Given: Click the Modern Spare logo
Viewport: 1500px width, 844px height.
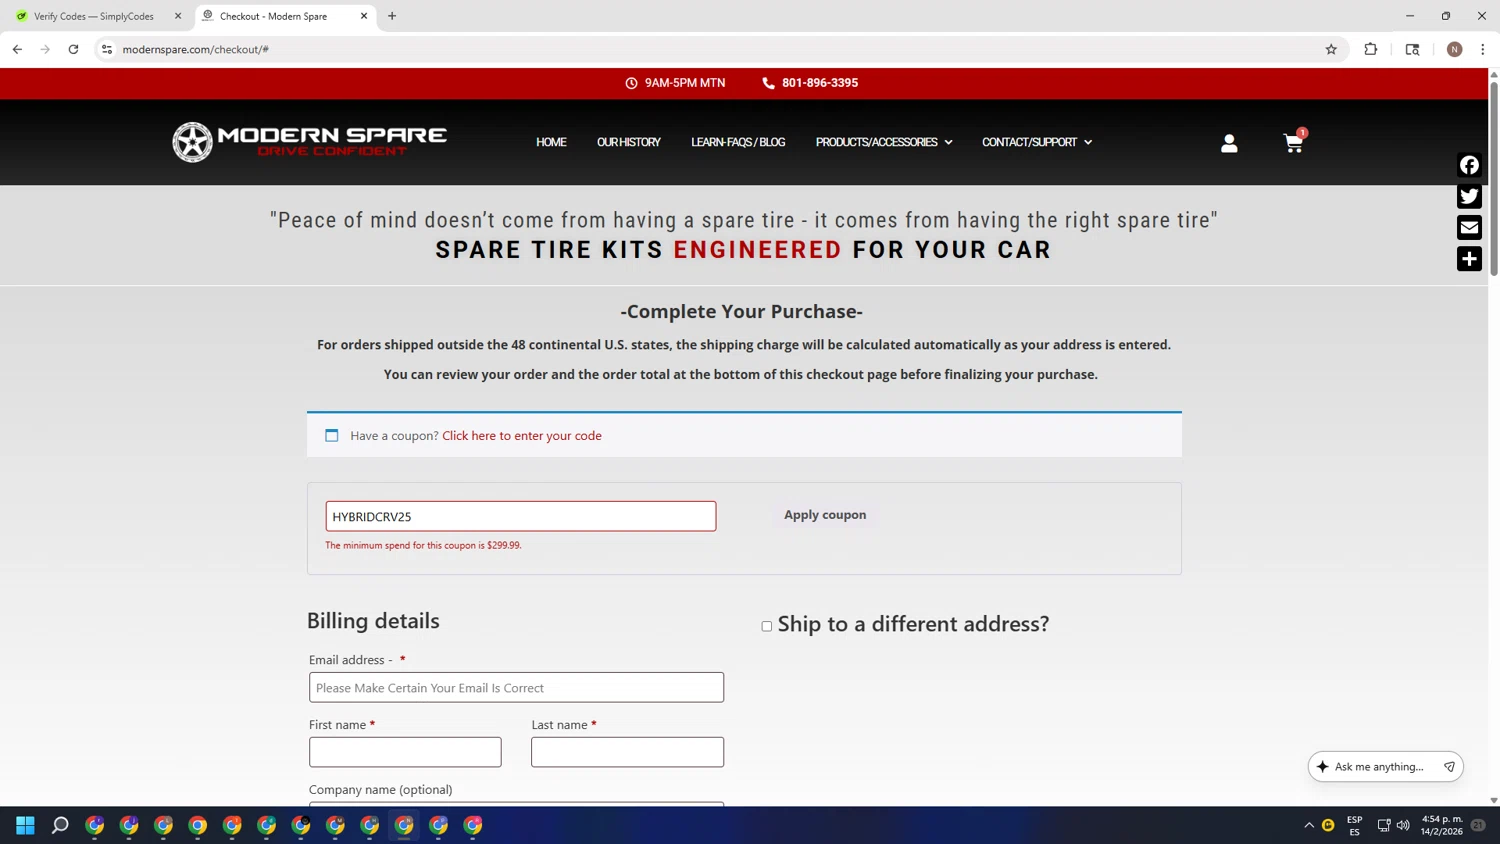Looking at the screenshot, I should click(309, 142).
